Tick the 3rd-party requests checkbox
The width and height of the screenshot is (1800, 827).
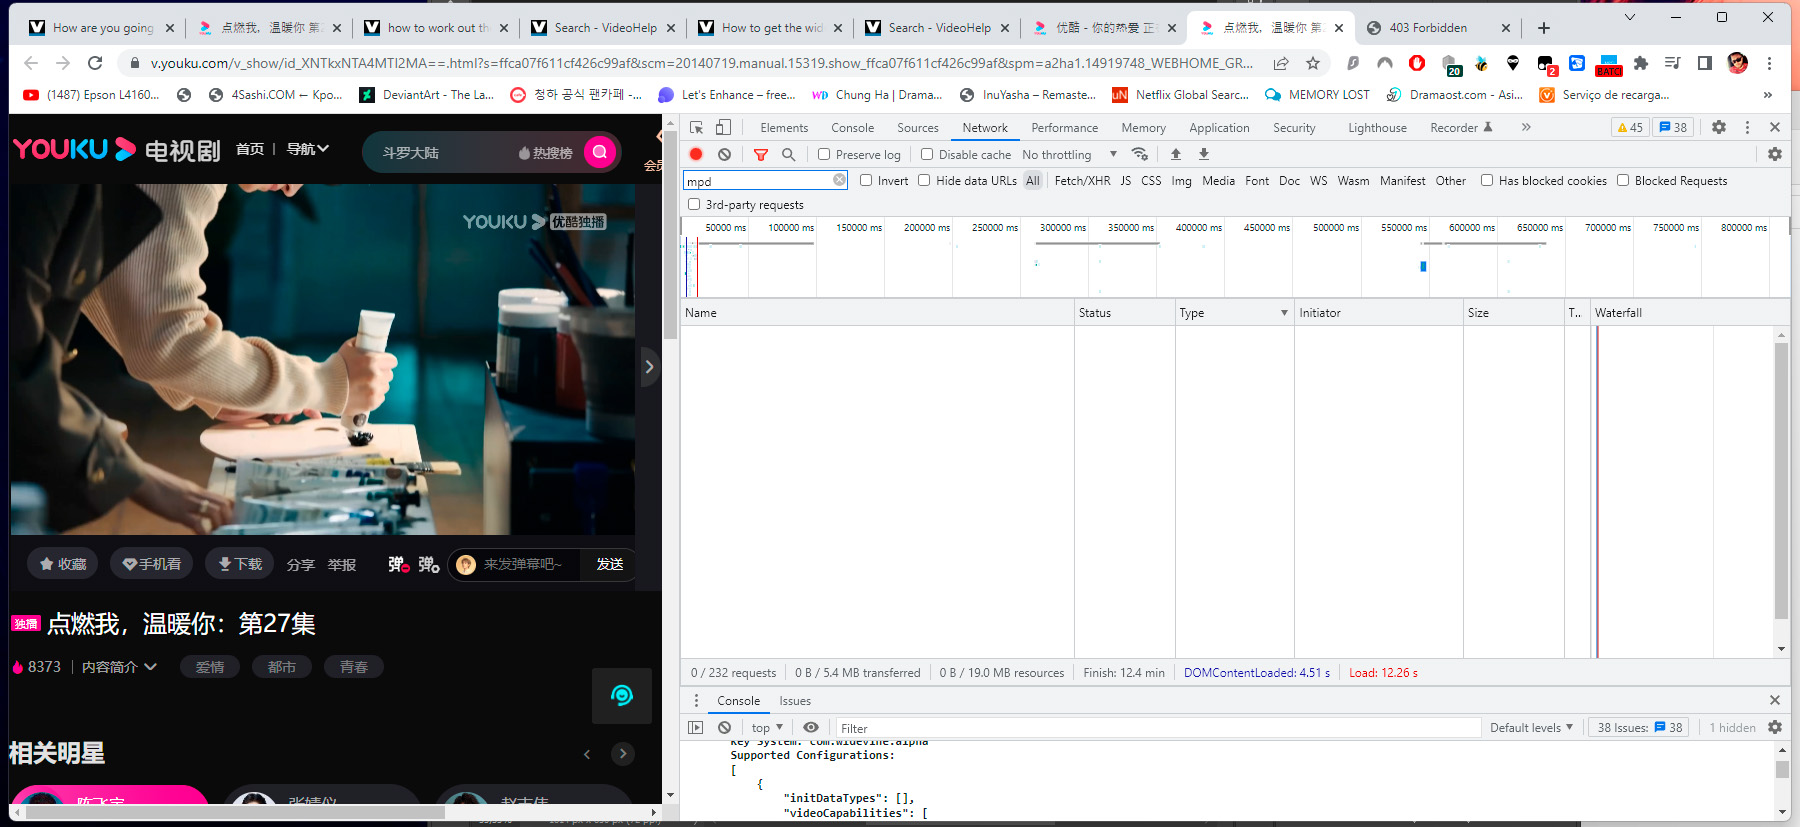(x=694, y=204)
